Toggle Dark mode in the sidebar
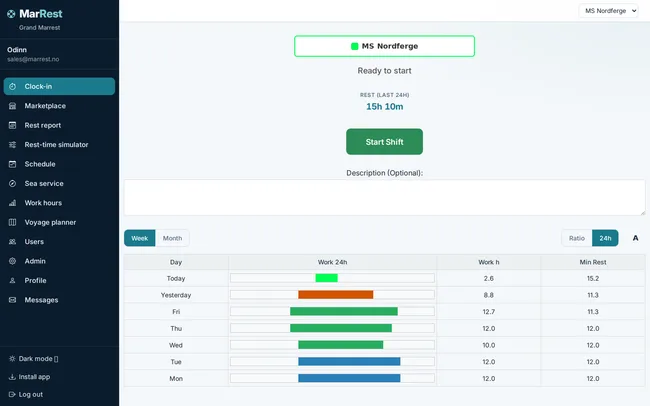This screenshot has width=650, height=406. coord(34,359)
